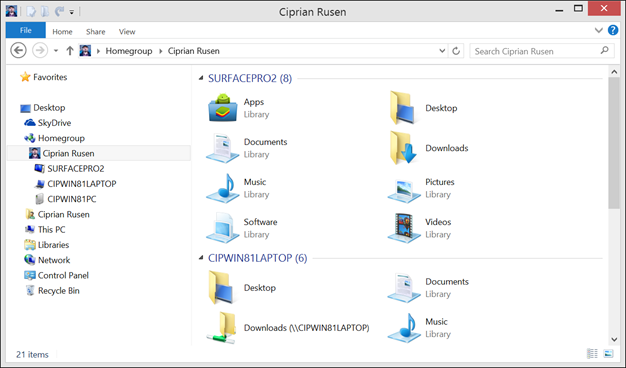The image size is (626, 368).
Task: Click the Forward navigation arrow
Action: [40, 51]
